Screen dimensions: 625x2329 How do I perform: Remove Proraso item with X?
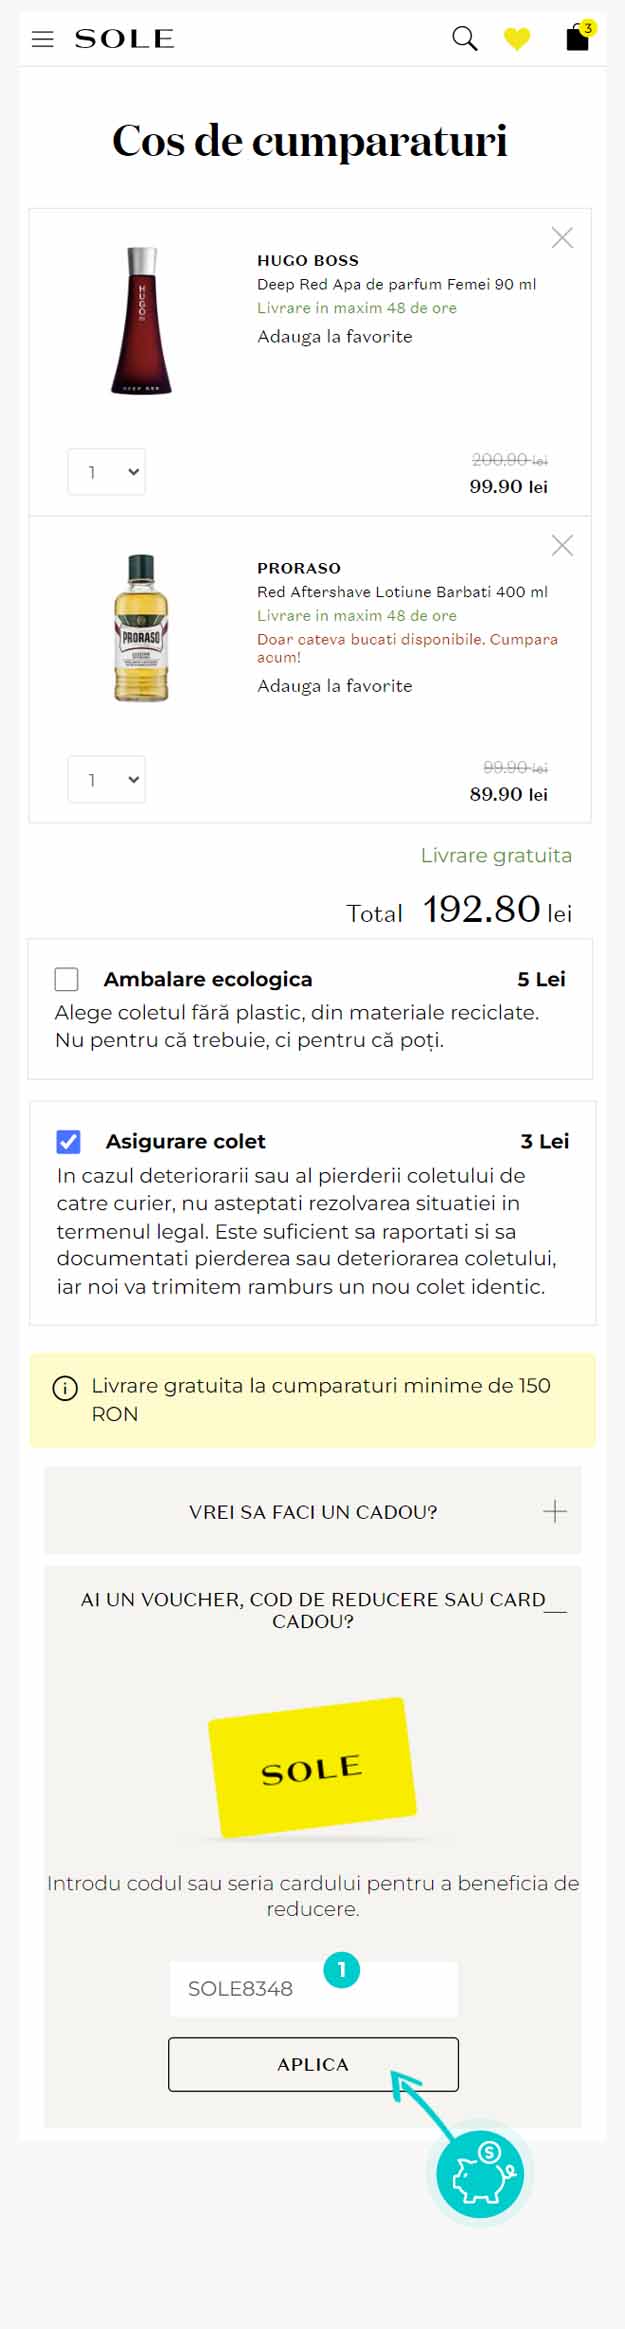pos(562,545)
